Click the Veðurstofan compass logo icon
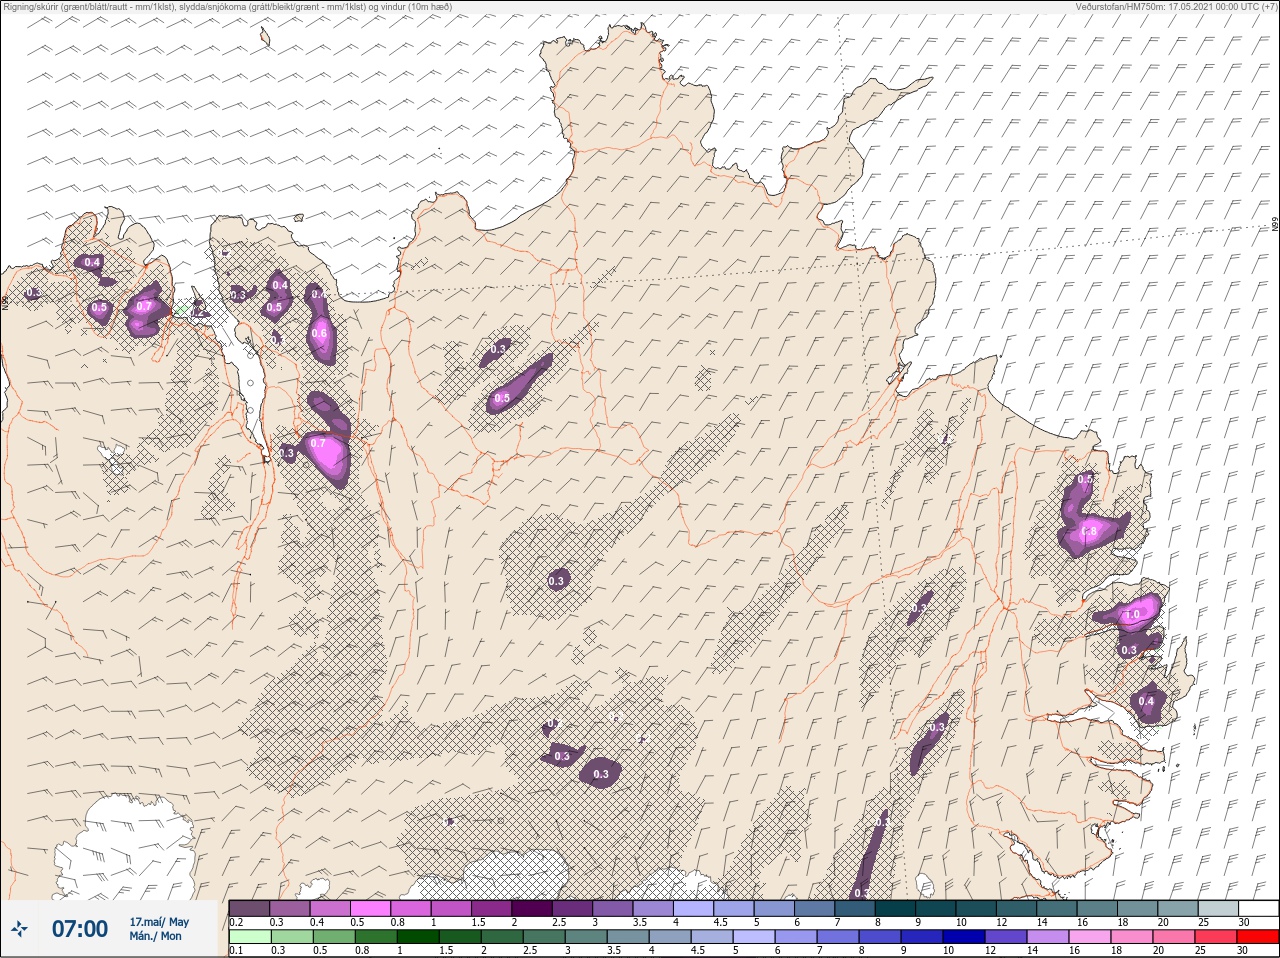Image resolution: width=1280 pixels, height=958 pixels. (20, 930)
